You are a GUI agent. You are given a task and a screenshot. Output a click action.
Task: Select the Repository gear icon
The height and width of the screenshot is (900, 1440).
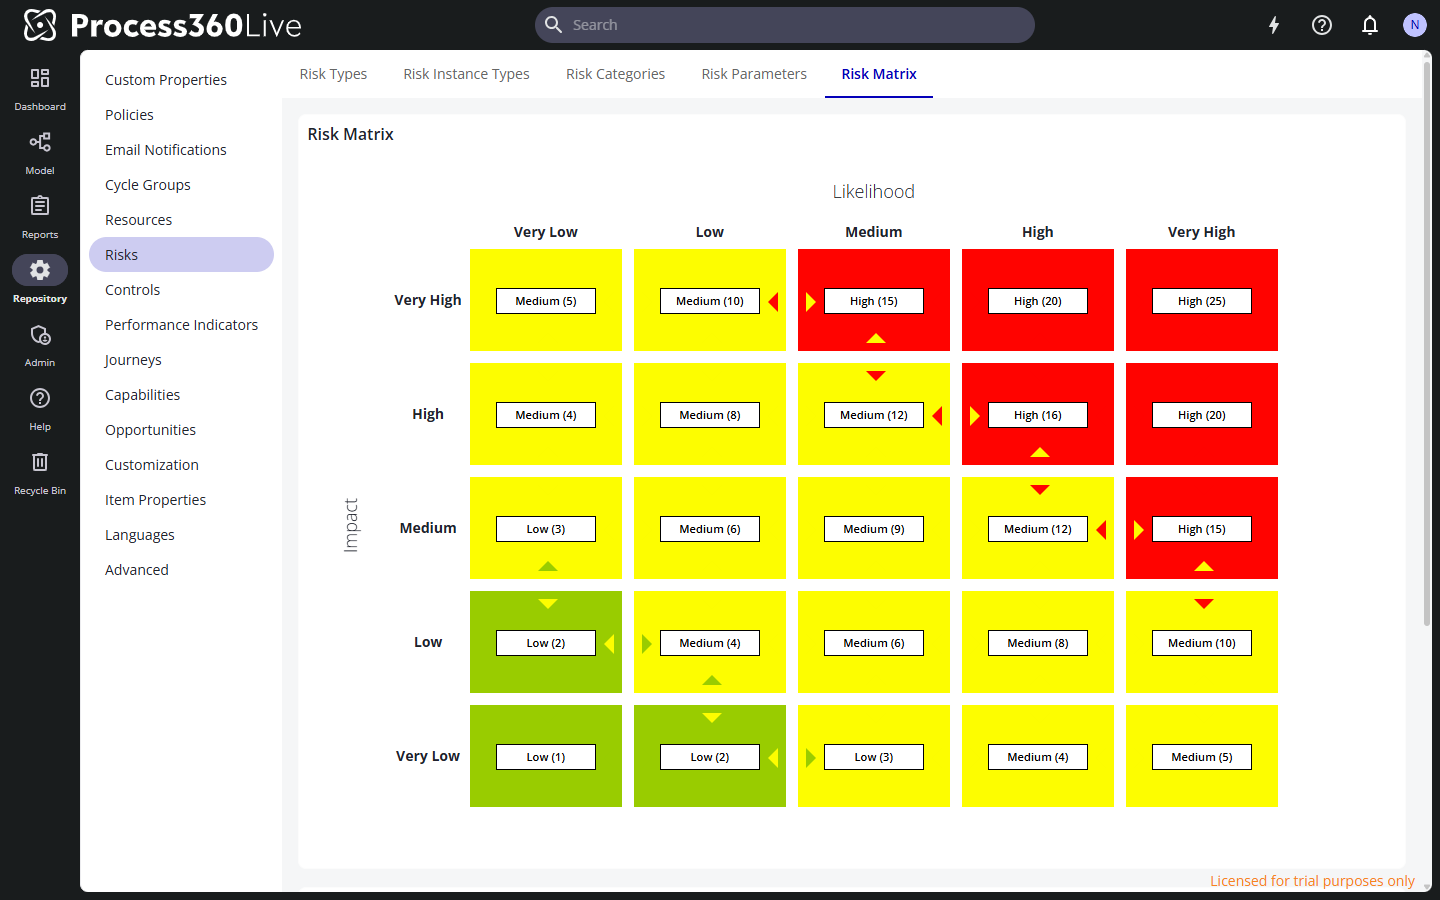(x=40, y=270)
